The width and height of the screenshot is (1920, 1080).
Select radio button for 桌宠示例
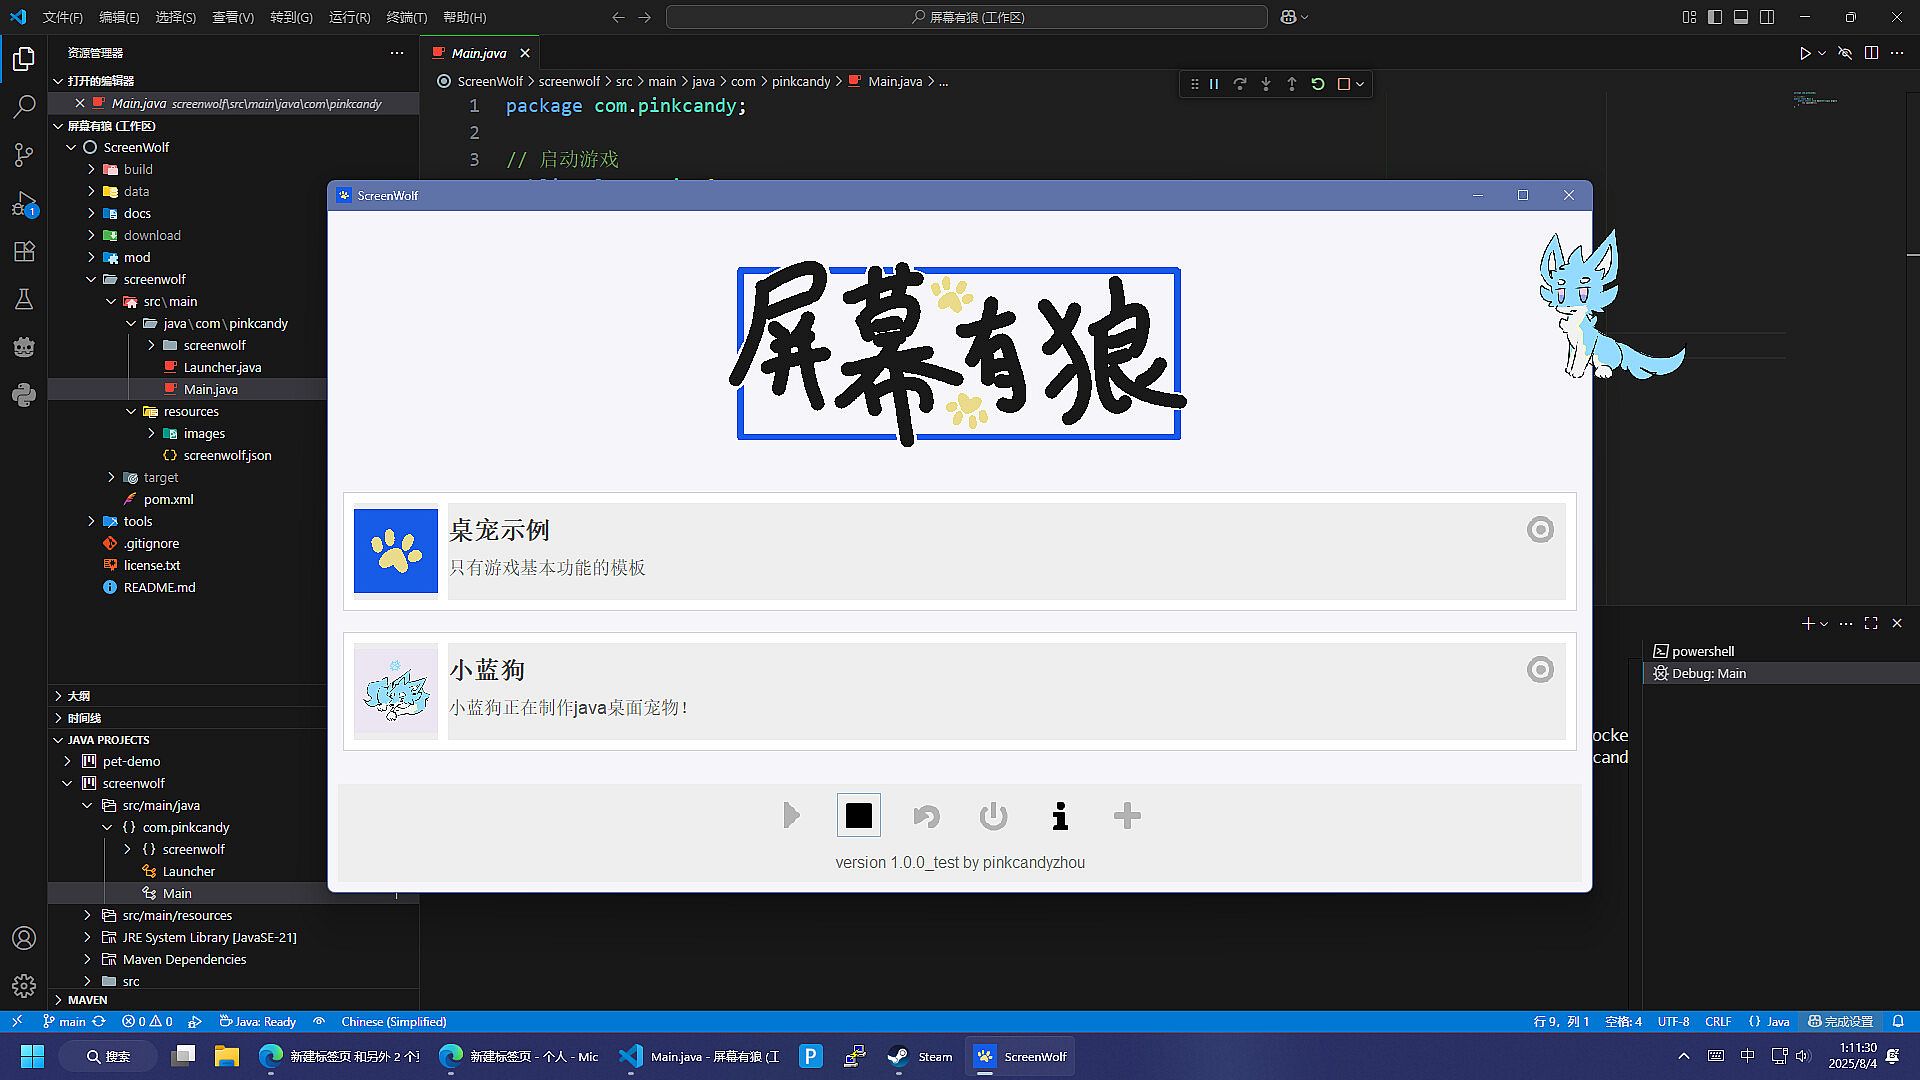(1540, 530)
